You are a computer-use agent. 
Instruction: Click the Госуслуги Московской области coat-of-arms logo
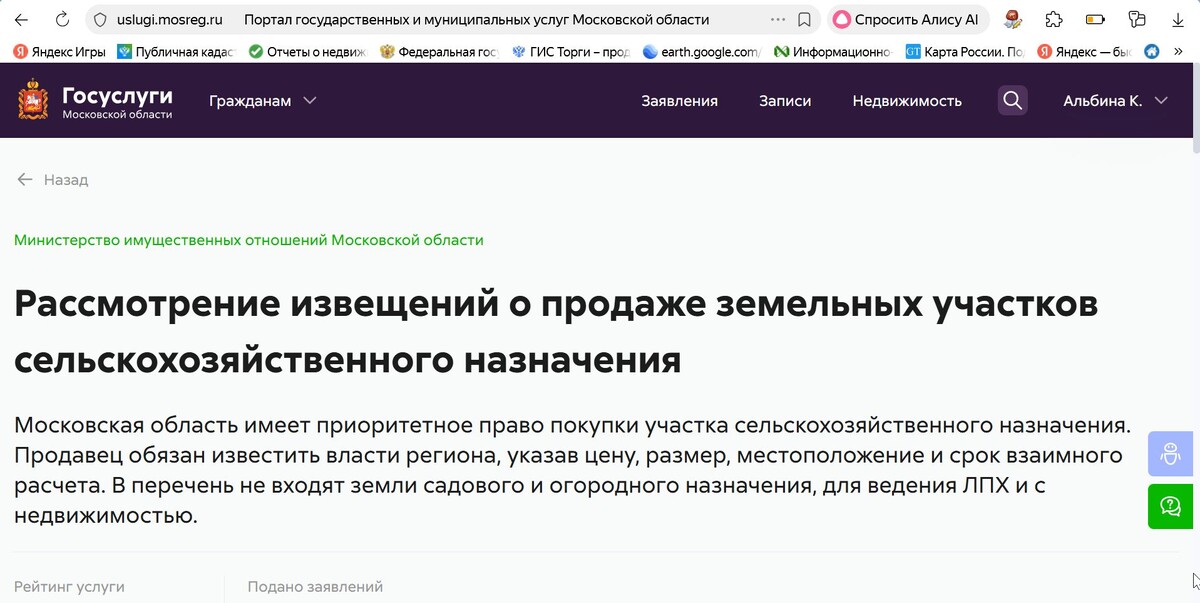(x=33, y=100)
